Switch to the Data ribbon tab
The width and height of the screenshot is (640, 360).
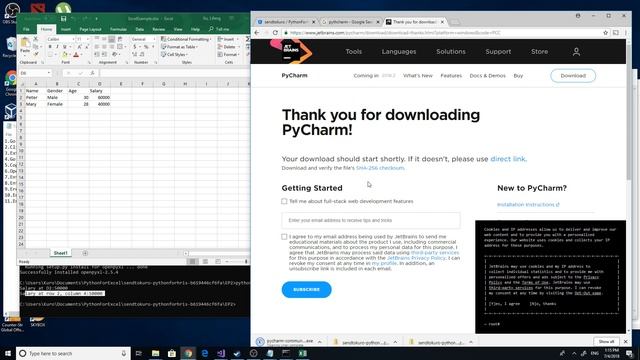point(140,29)
